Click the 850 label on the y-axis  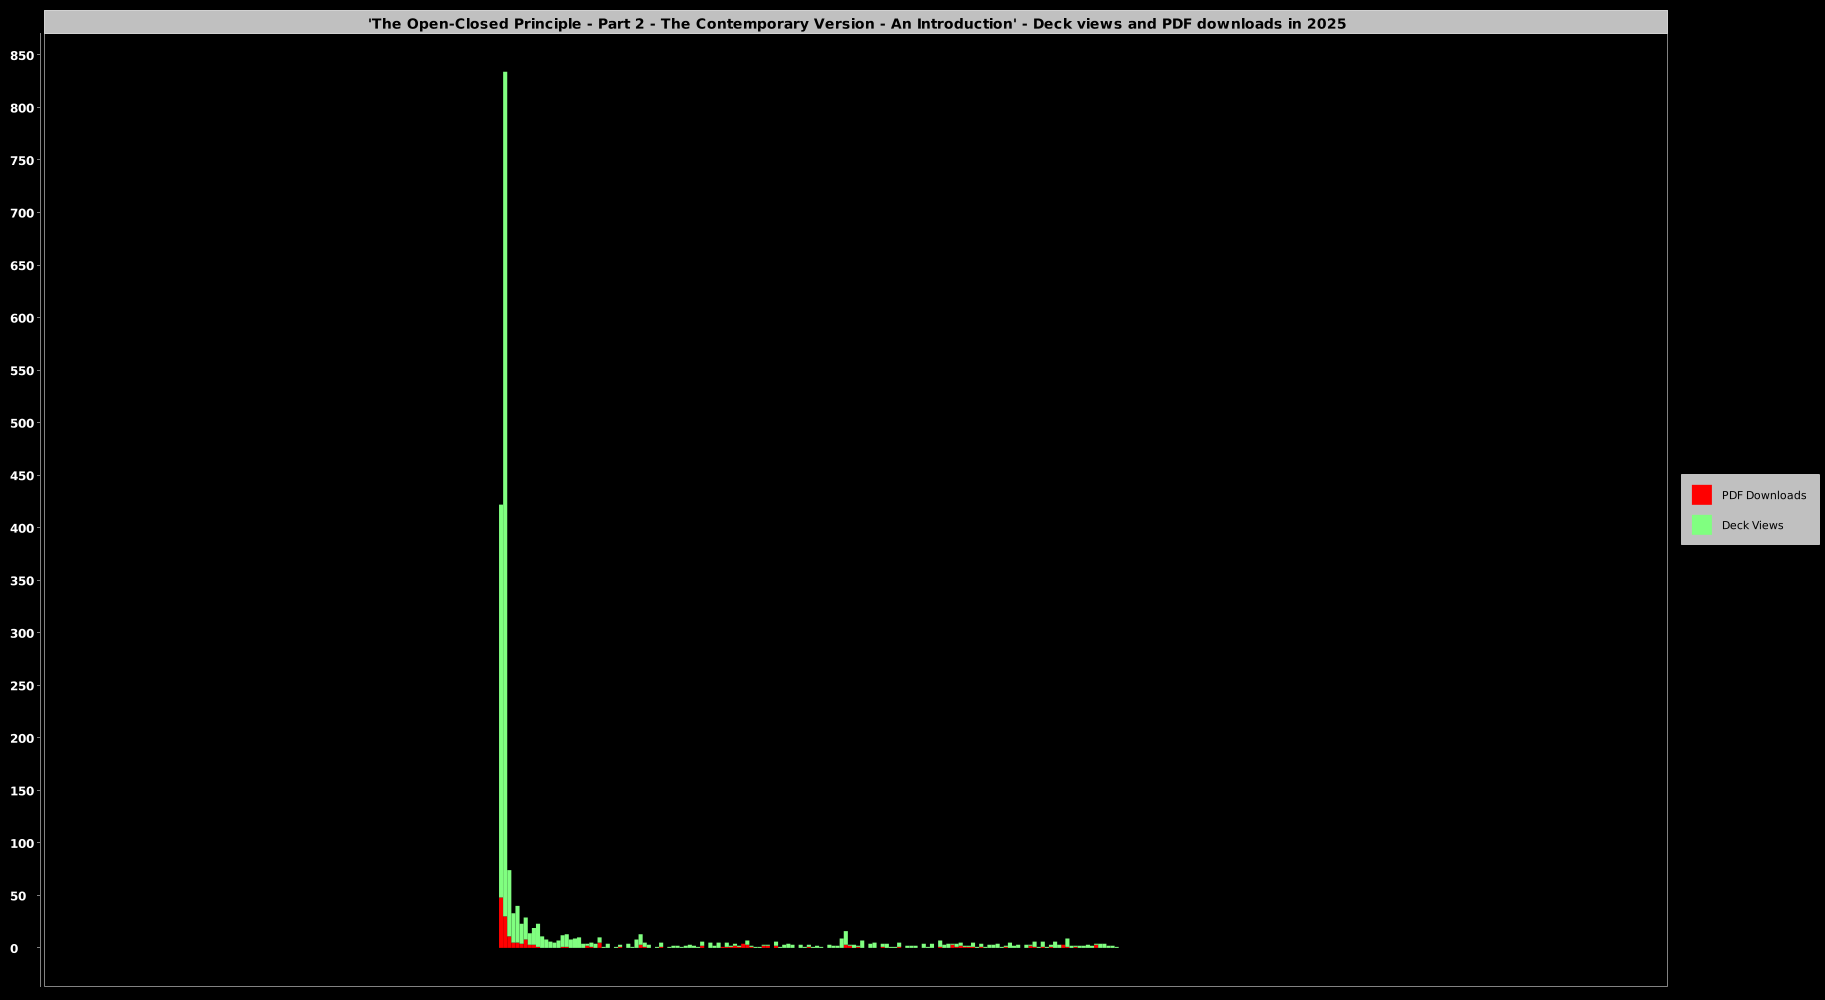(22, 56)
